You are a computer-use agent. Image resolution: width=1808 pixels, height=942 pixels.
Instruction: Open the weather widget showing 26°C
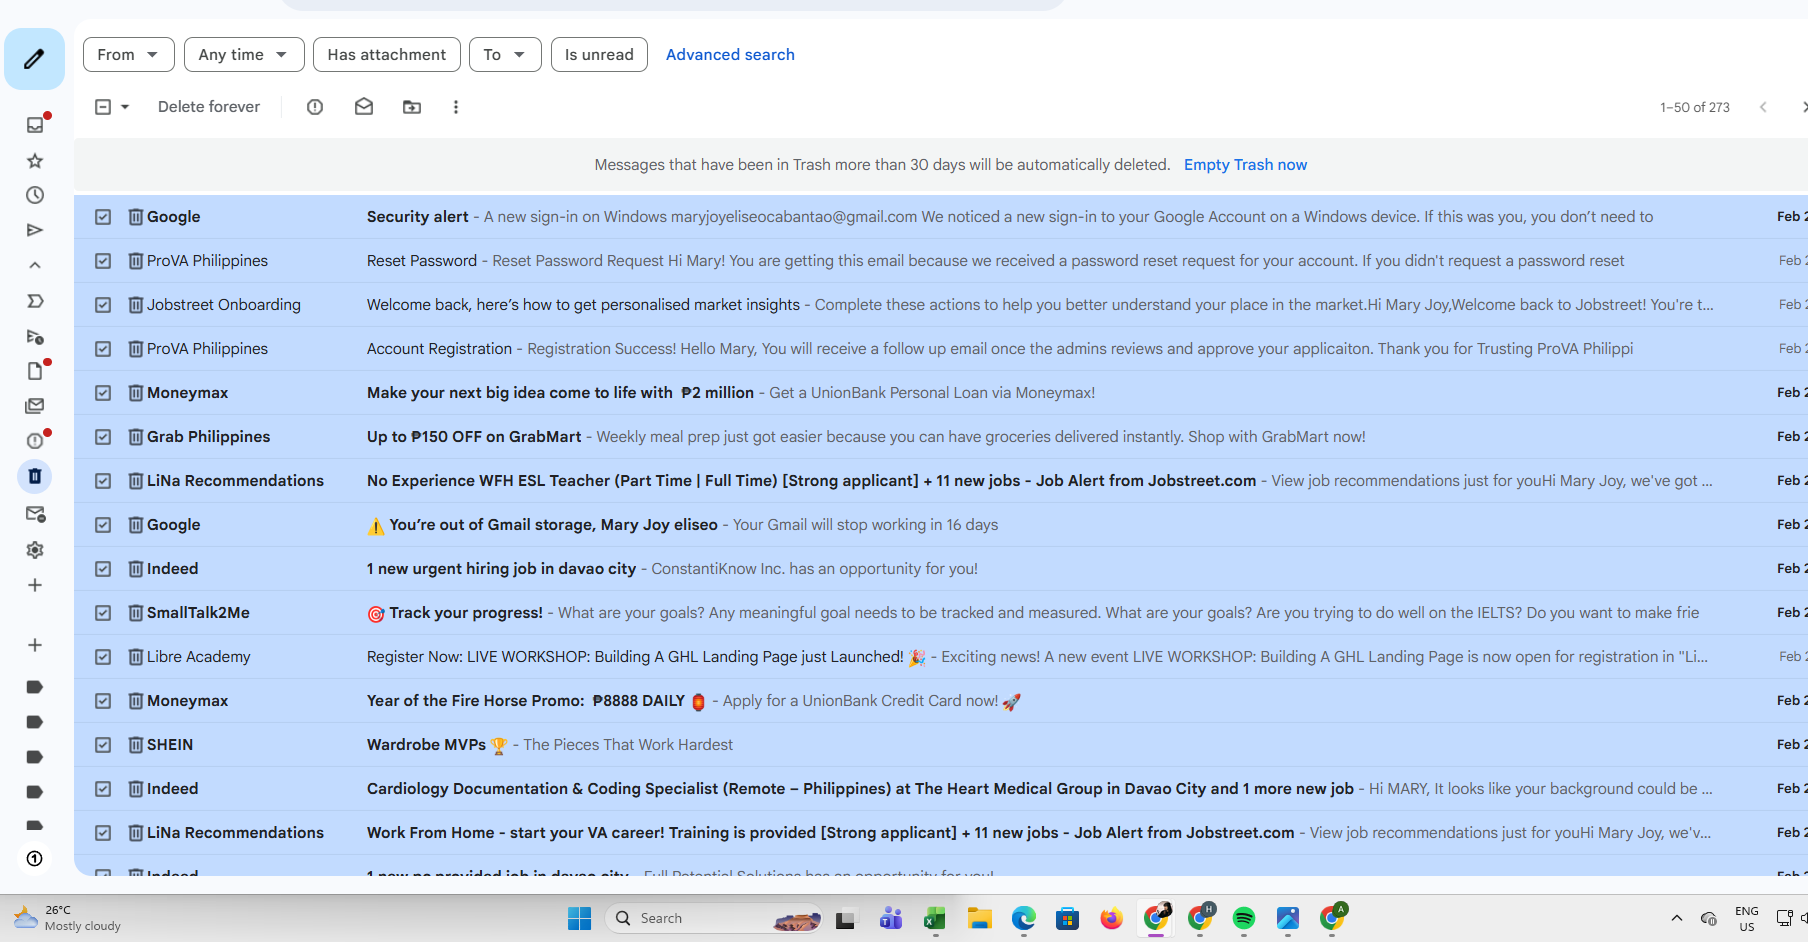[x=68, y=918]
